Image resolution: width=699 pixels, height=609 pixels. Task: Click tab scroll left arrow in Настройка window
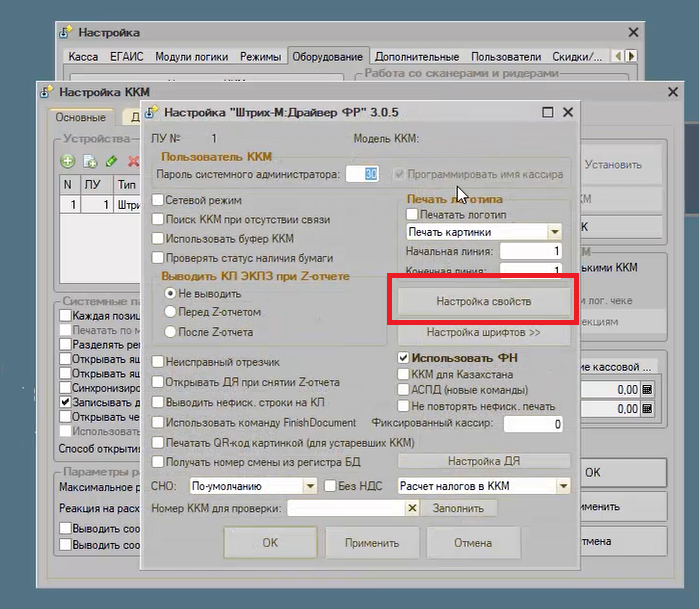pyautogui.click(x=618, y=56)
